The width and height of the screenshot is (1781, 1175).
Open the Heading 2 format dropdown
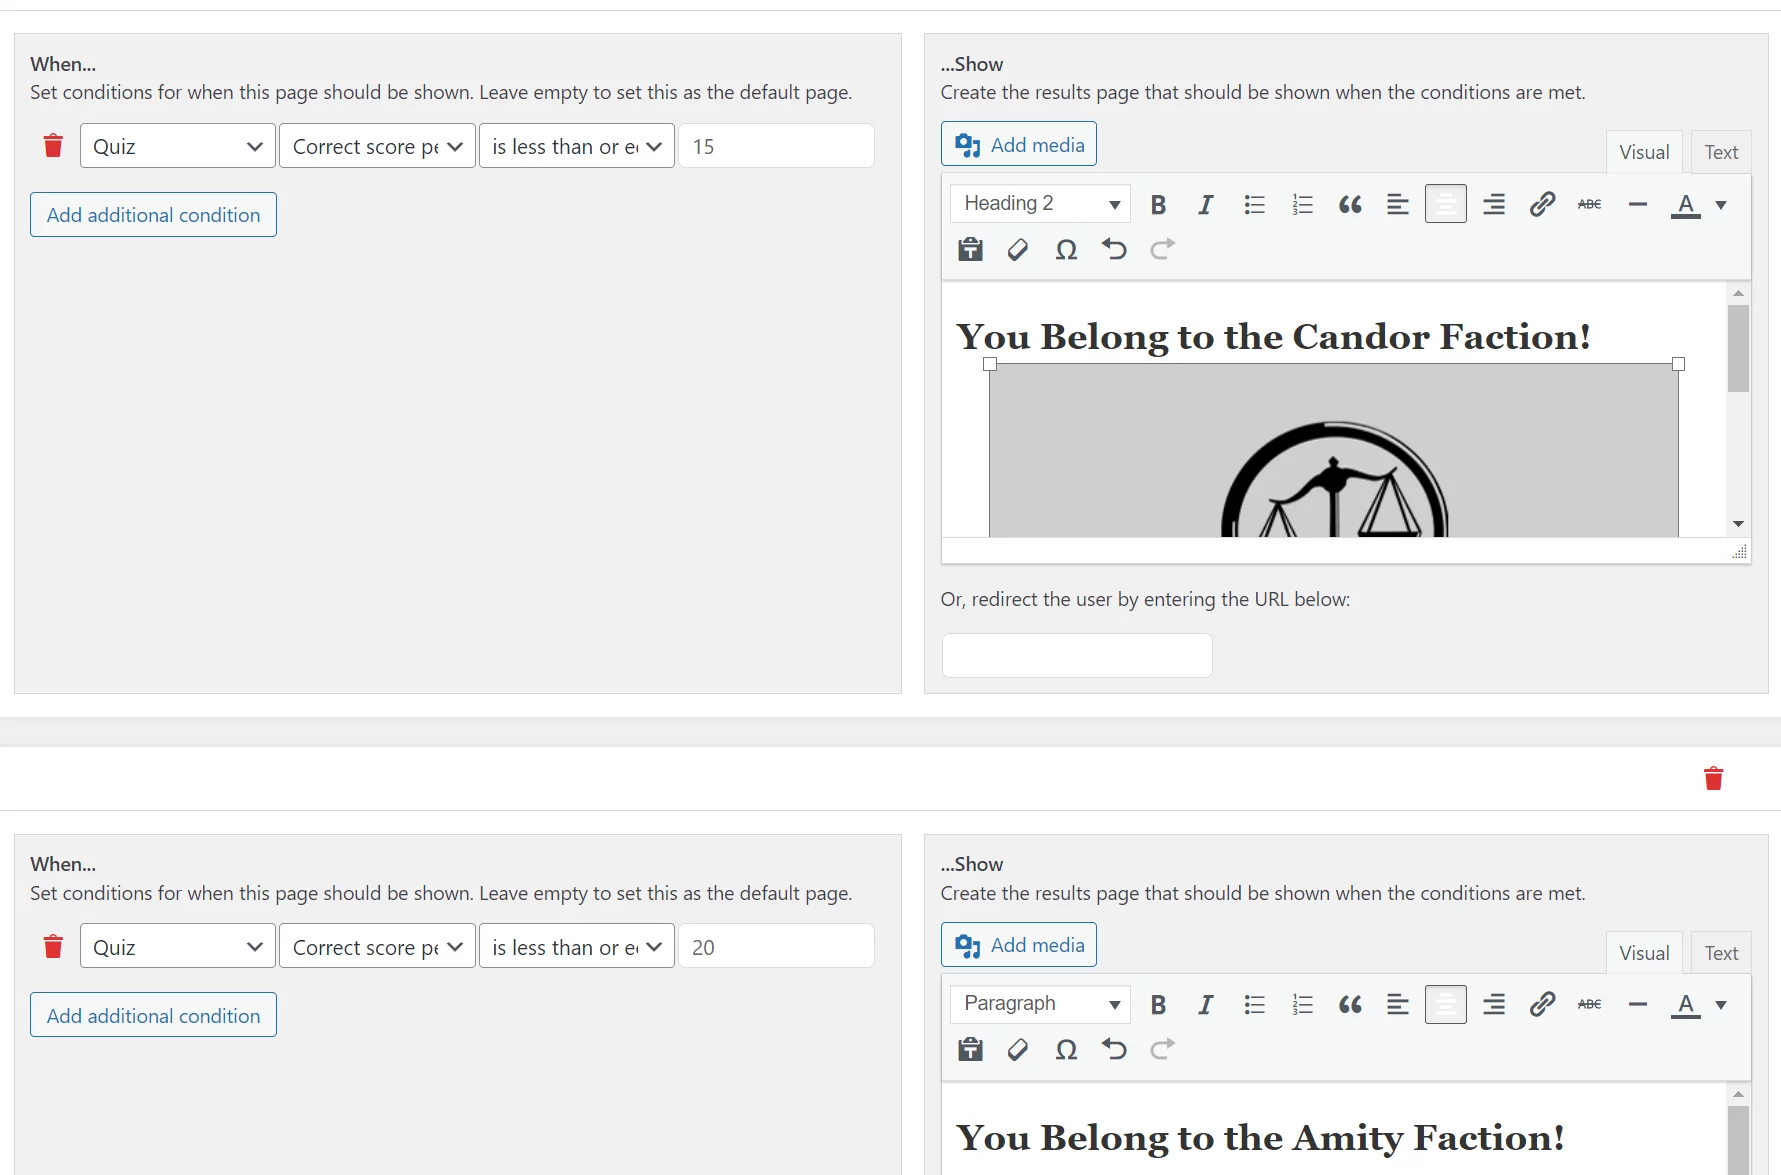click(x=1040, y=204)
